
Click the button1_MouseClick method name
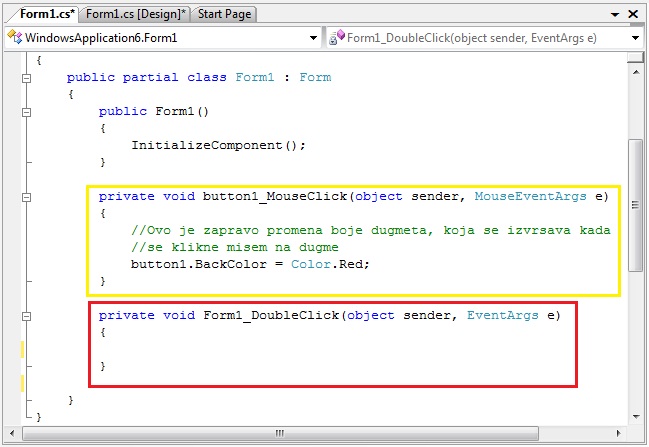275,196
